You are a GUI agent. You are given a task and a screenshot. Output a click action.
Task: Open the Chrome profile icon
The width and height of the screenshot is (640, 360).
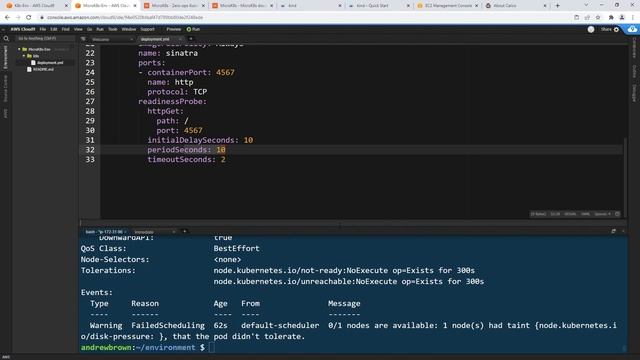622,18
